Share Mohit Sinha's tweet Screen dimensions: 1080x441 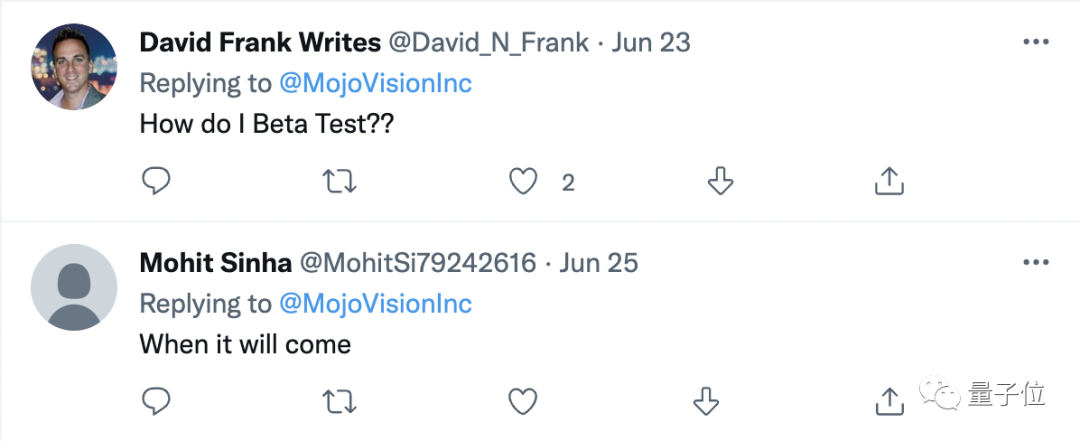[x=889, y=401]
